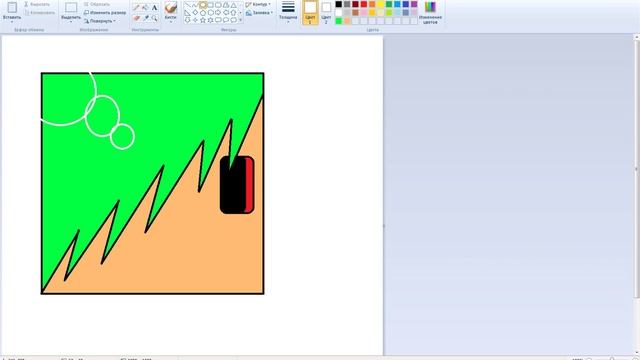Choose the Hexagon shape
The image size is (640, 360).
pyautogui.click(x=211, y=13)
